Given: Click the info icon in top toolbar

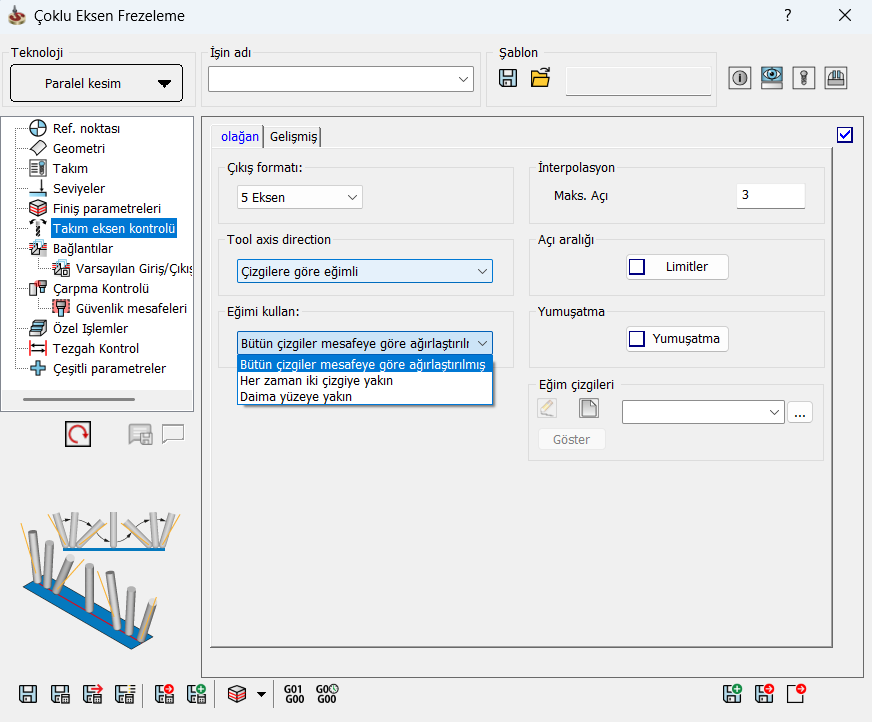Looking at the screenshot, I should click(740, 79).
